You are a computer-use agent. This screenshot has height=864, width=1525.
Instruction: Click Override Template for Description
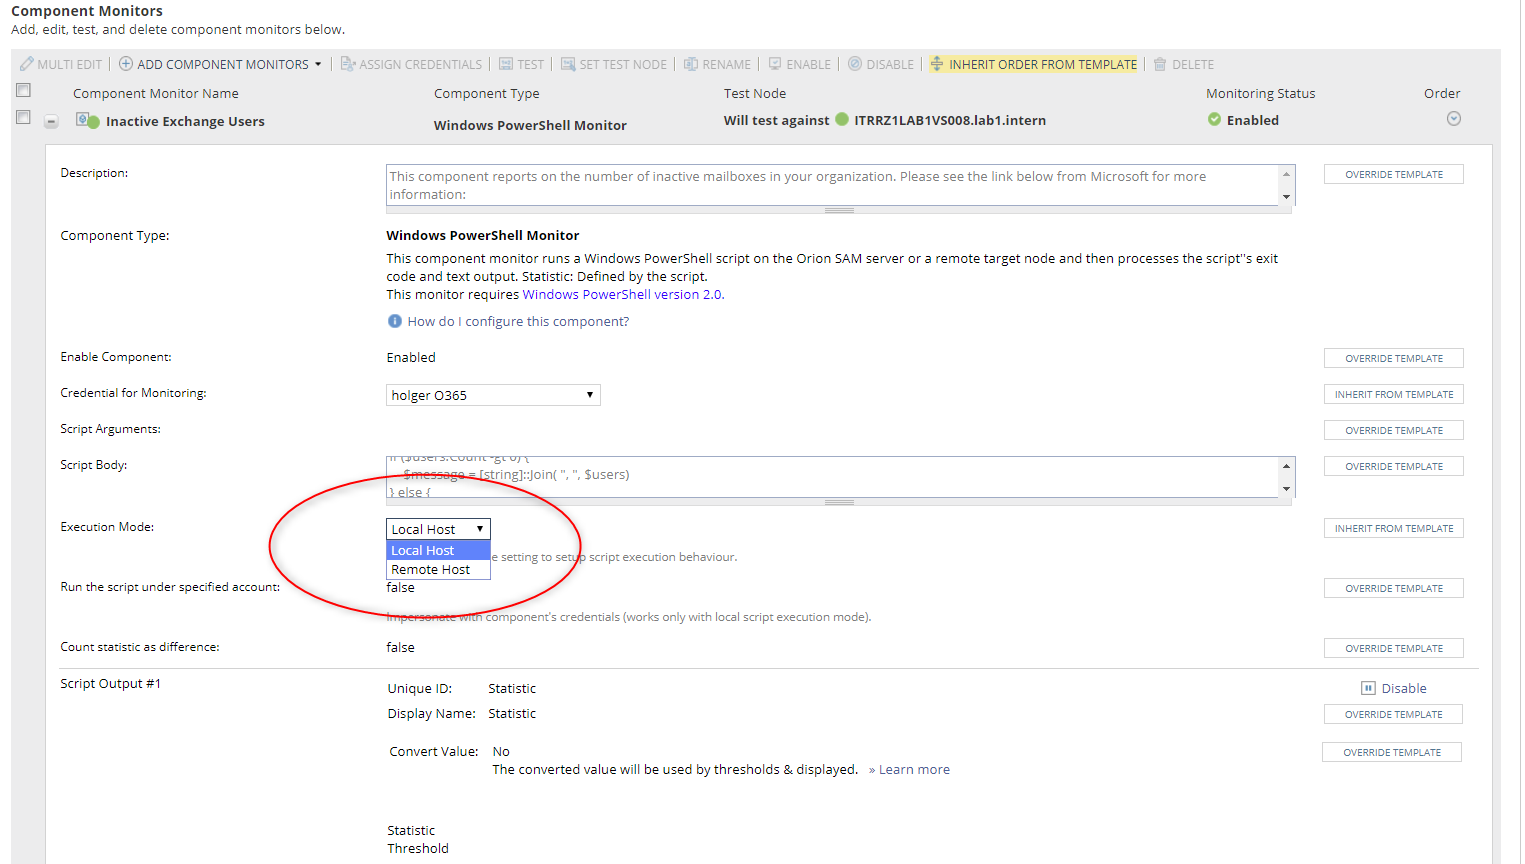tap(1393, 174)
